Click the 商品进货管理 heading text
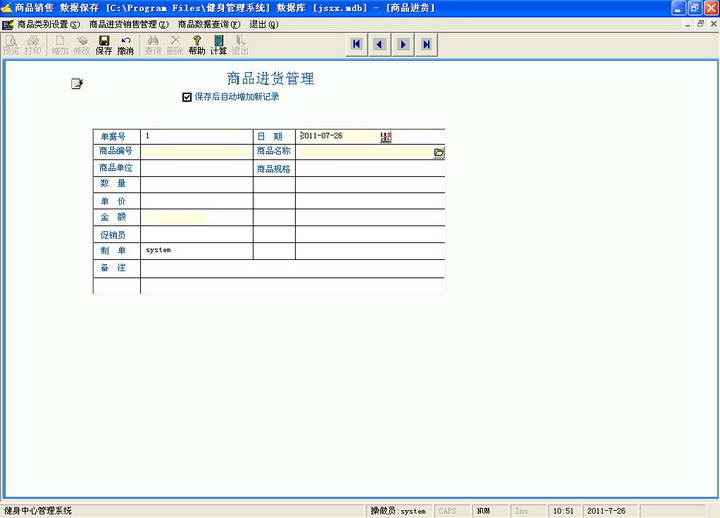This screenshot has height=518, width=720. point(270,79)
